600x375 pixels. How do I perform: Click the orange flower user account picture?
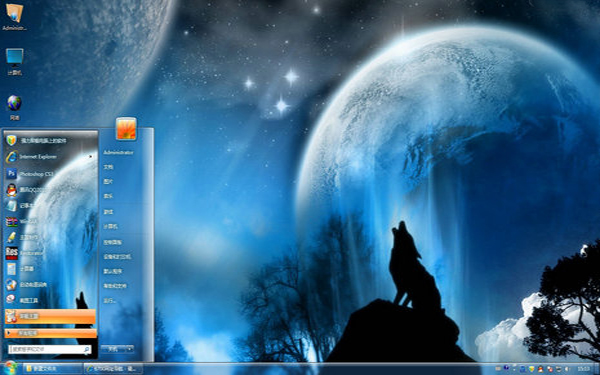coord(126,129)
